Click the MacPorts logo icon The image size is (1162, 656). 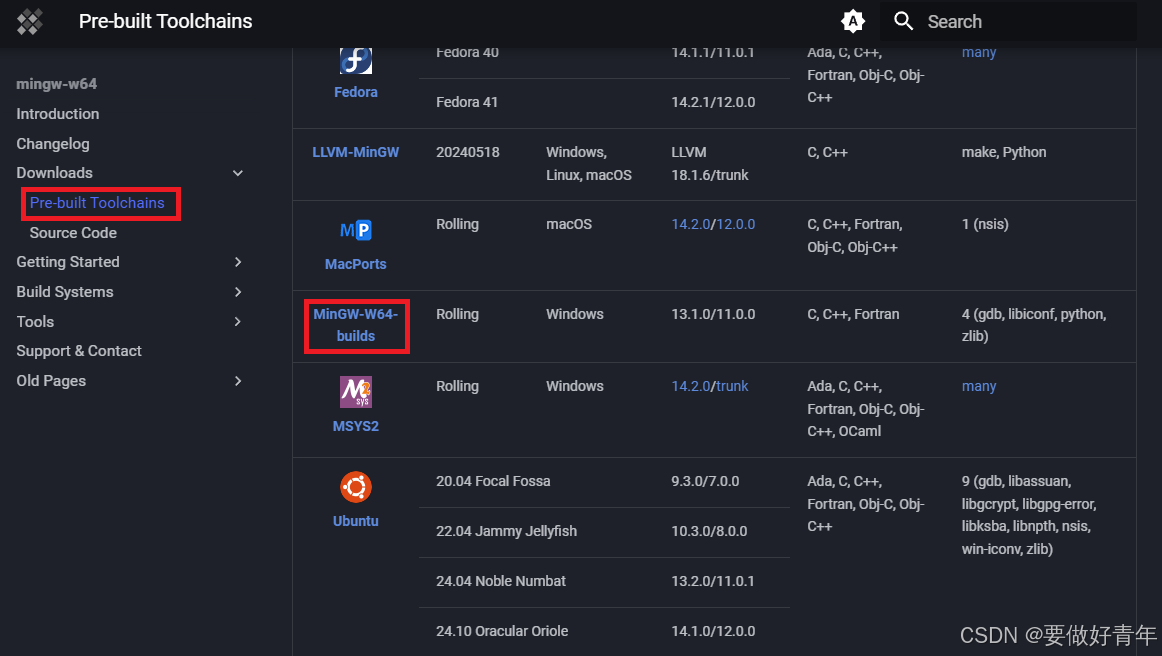(x=356, y=231)
